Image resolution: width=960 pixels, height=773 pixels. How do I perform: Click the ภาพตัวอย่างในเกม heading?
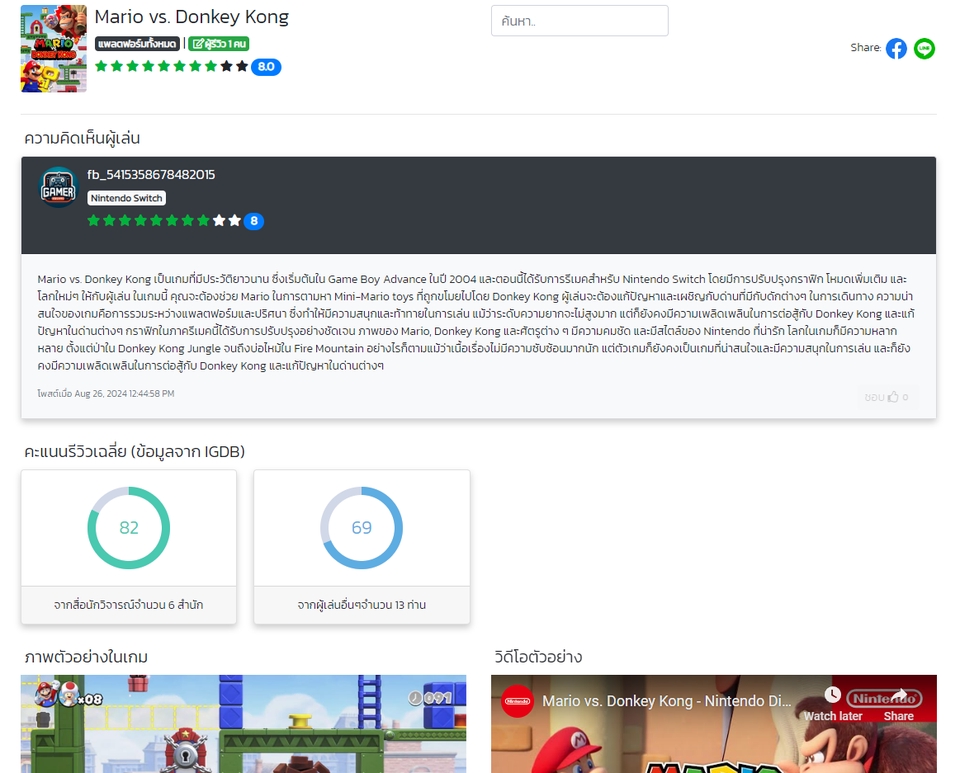tap(86, 657)
